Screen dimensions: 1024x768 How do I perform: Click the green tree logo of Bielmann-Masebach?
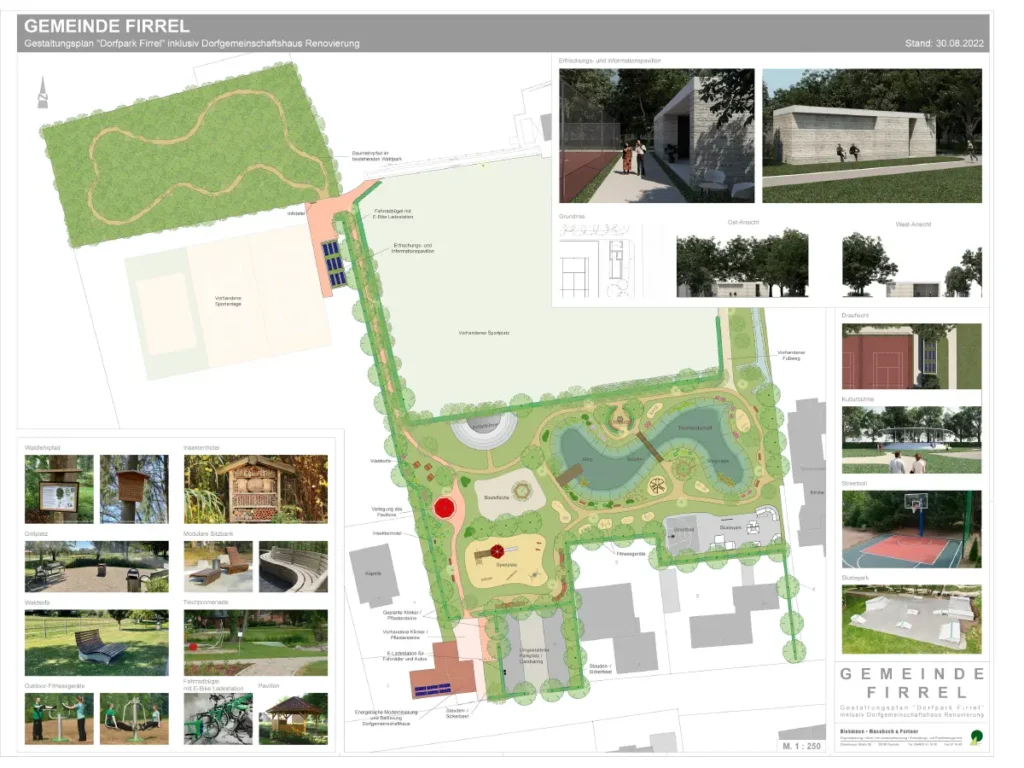[x=976, y=738]
